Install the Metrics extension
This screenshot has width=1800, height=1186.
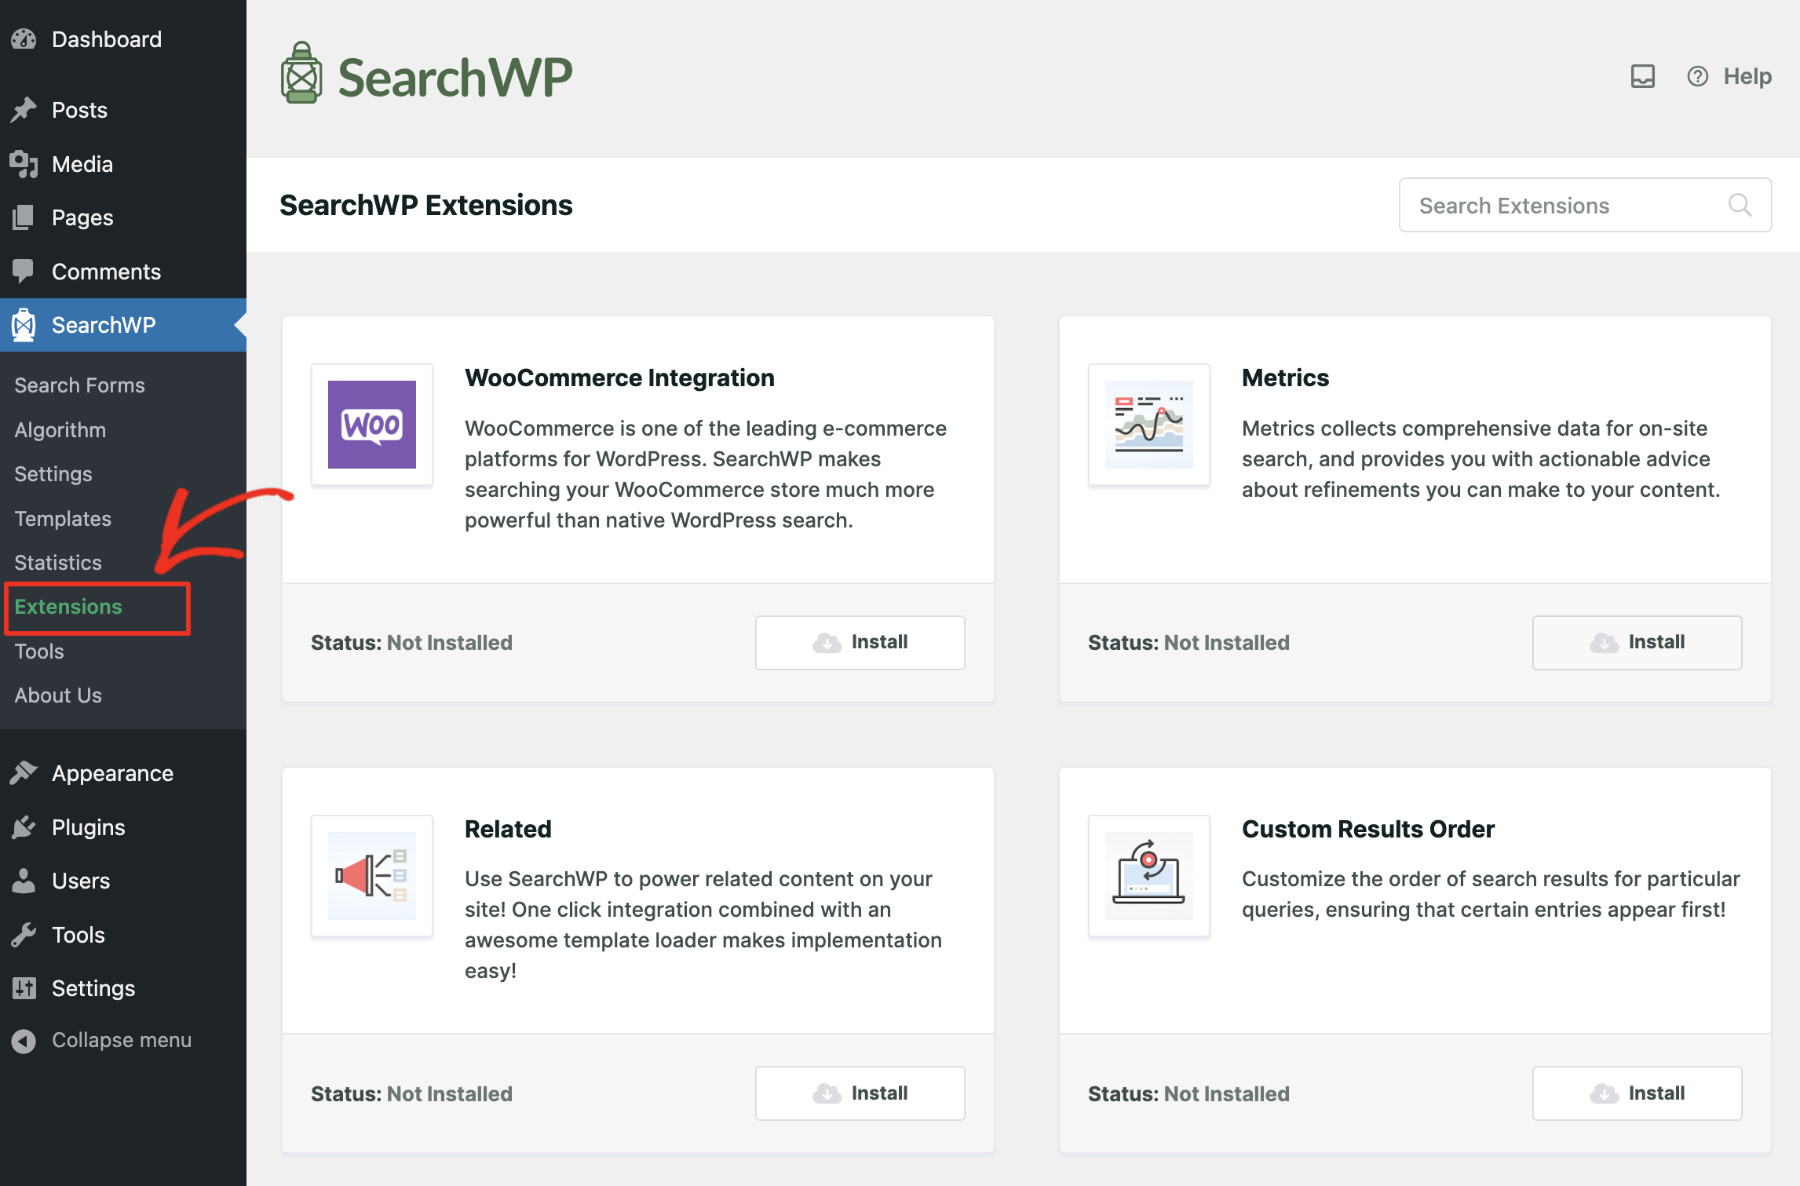click(1637, 642)
